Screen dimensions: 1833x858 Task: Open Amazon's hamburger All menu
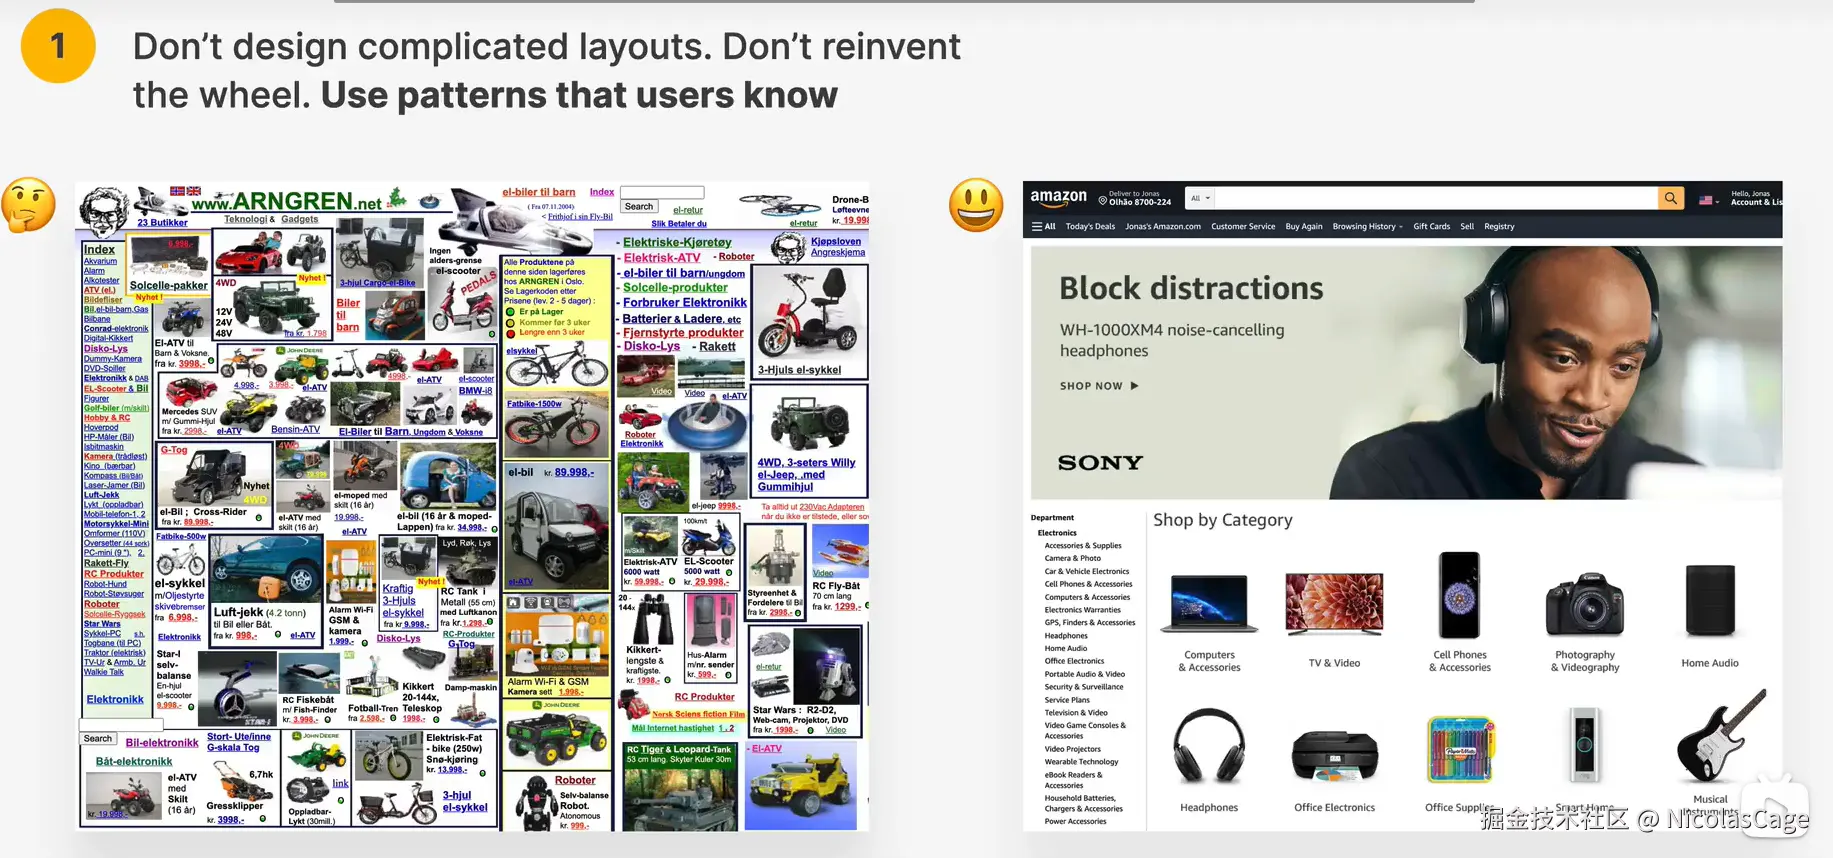point(1043,226)
